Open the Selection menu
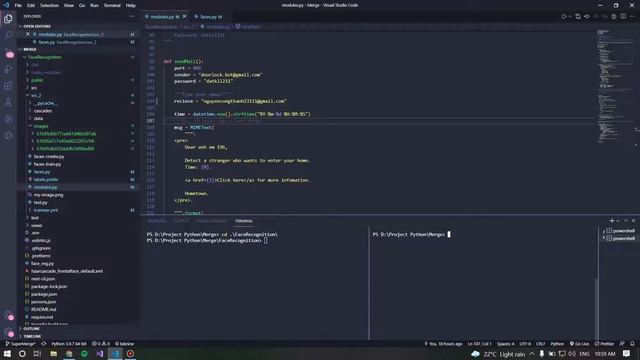Viewport: 640px width, 360px height. point(49,5)
